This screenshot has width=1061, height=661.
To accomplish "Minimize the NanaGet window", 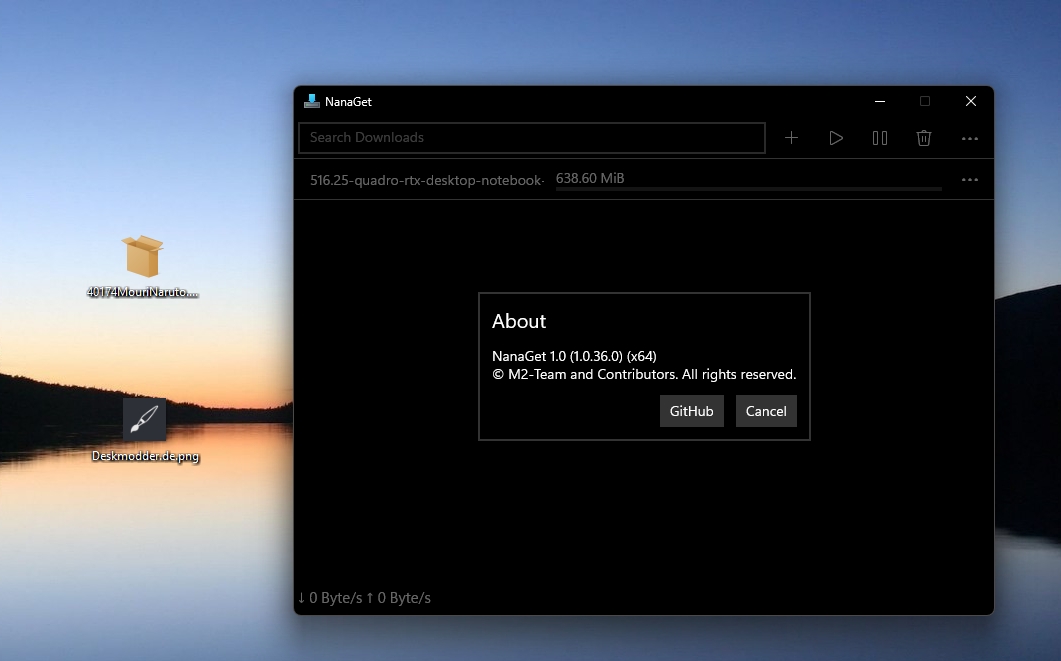I will (x=880, y=101).
